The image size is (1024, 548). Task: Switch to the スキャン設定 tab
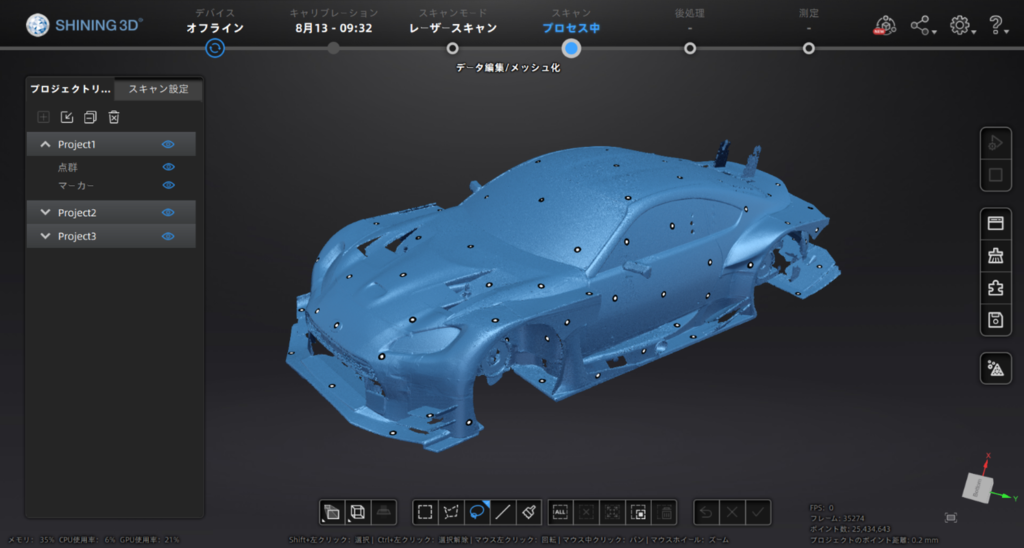(x=158, y=89)
